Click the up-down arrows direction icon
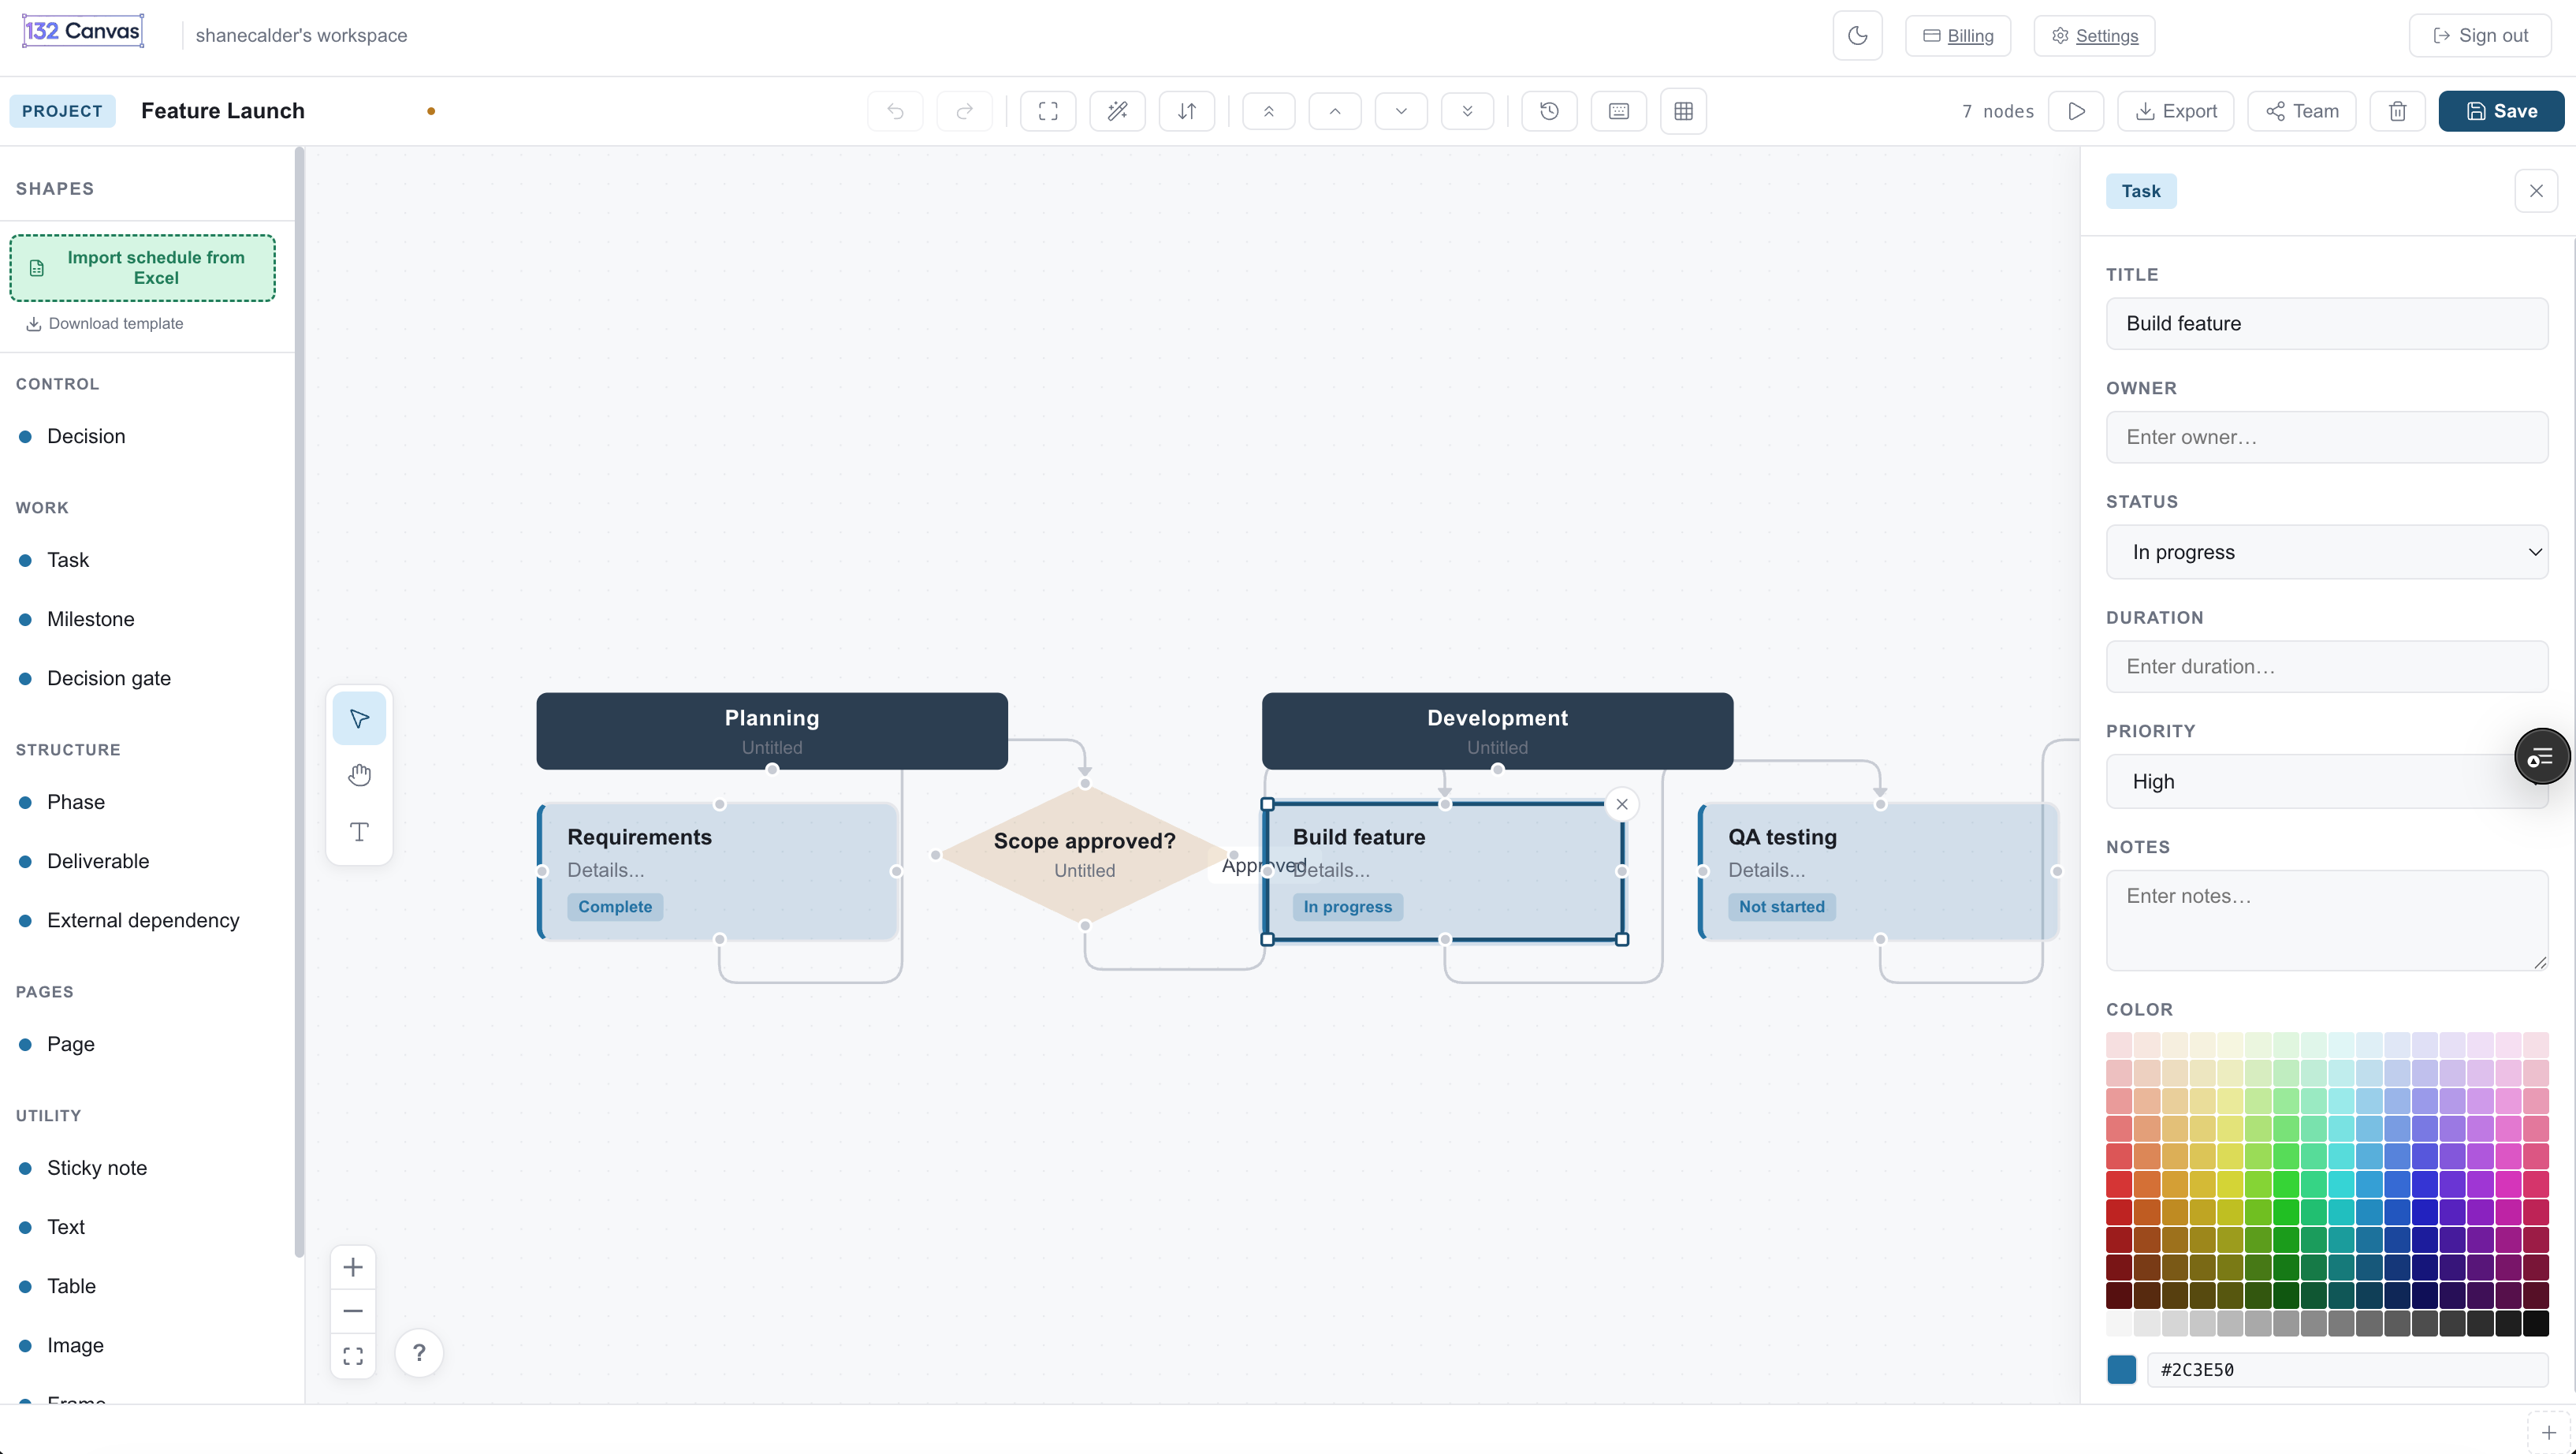Image resolution: width=2576 pixels, height=1454 pixels. click(x=1186, y=111)
